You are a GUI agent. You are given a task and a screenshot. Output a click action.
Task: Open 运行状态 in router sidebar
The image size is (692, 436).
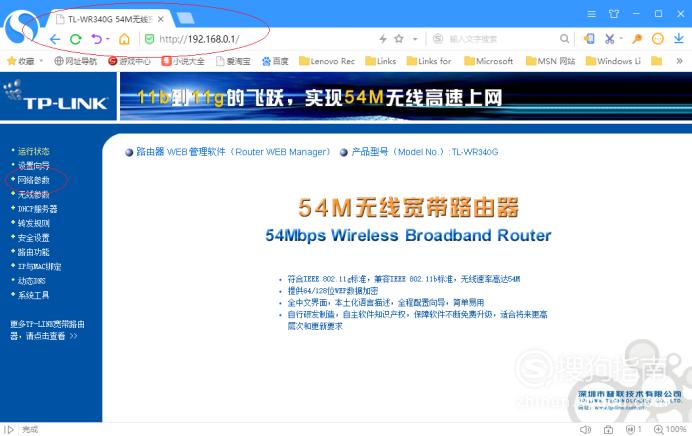tap(34, 151)
